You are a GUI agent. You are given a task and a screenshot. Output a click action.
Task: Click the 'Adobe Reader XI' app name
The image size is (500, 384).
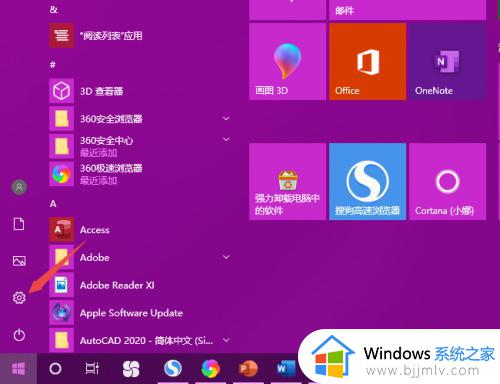117,285
